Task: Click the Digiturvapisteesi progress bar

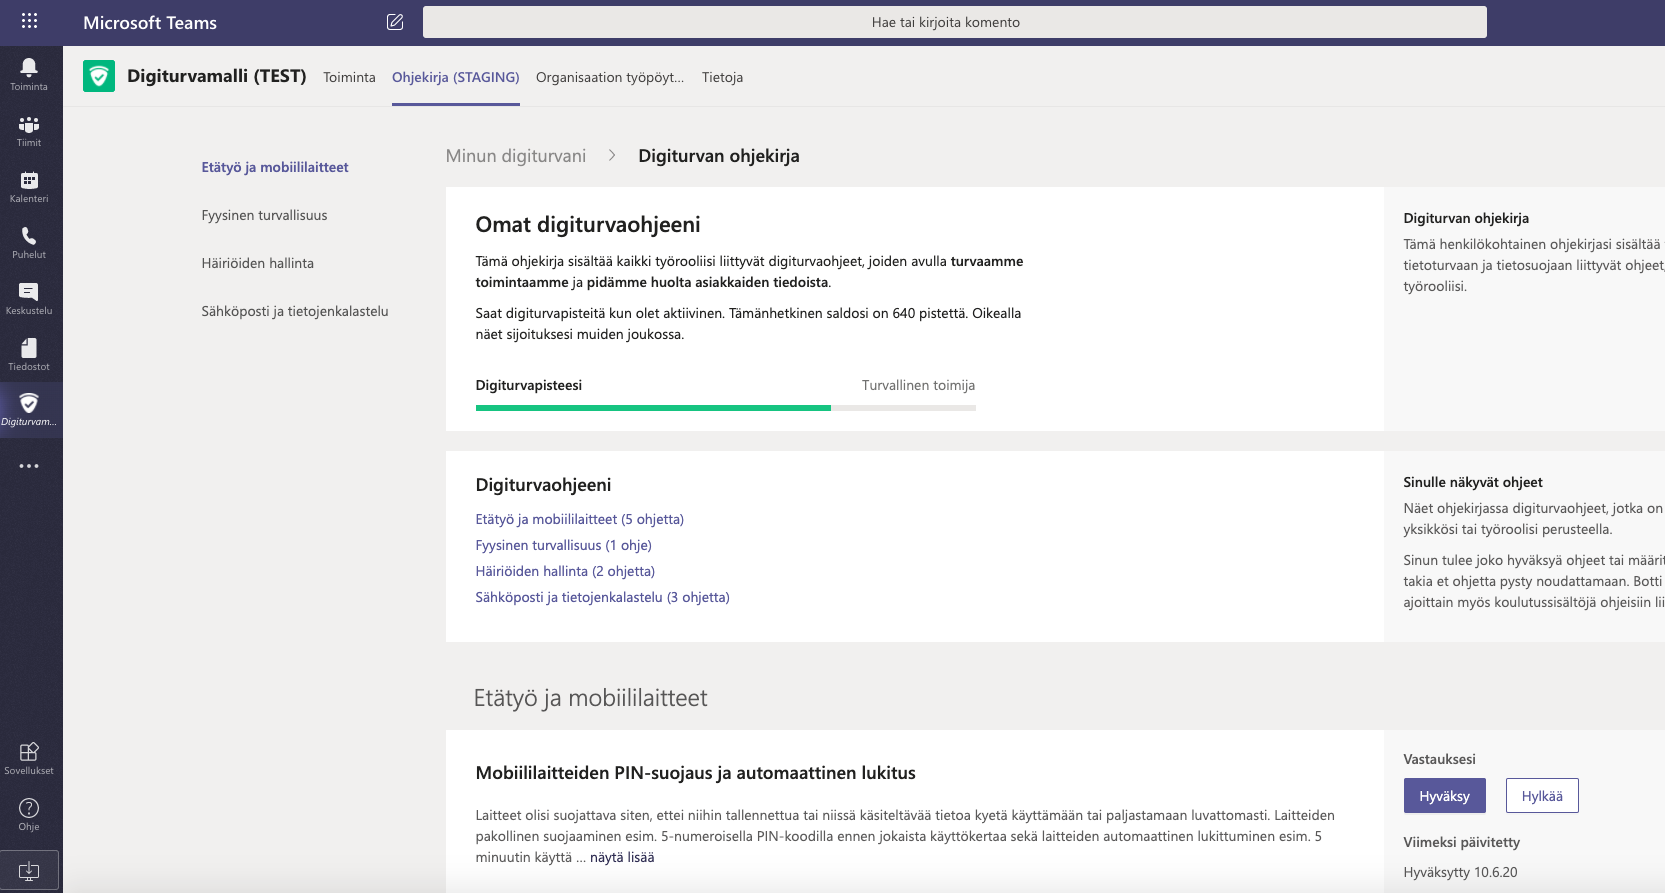Action: point(726,408)
